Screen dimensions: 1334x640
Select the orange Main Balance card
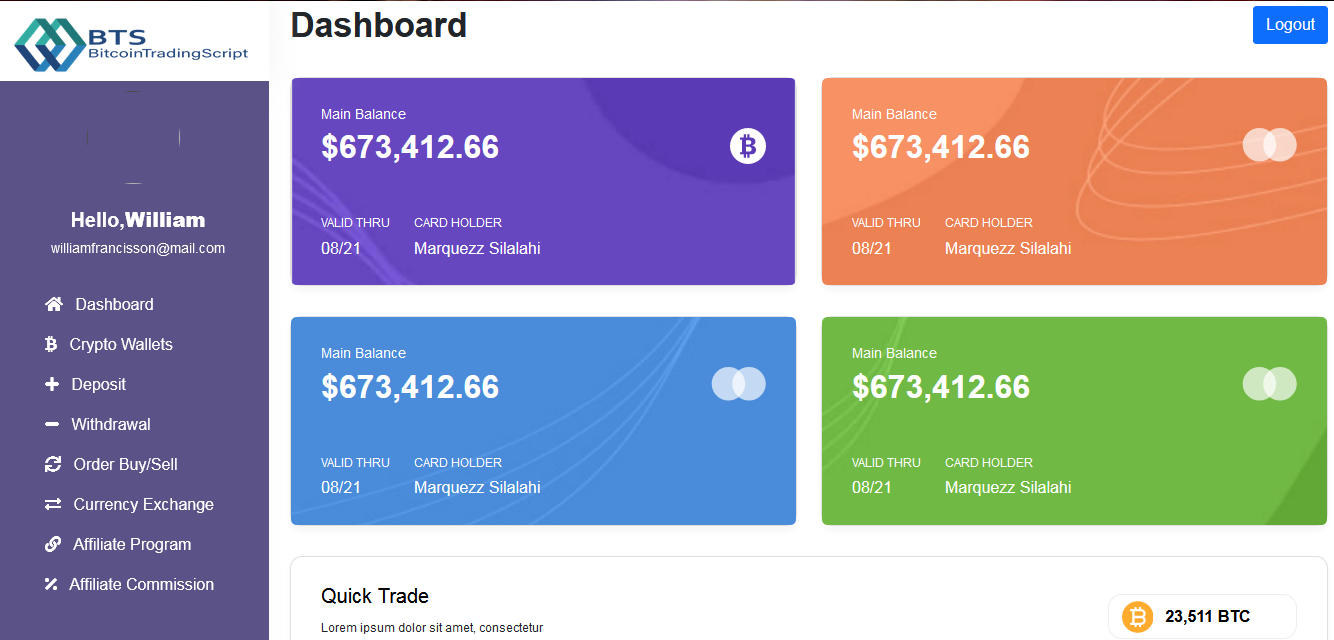(1074, 181)
